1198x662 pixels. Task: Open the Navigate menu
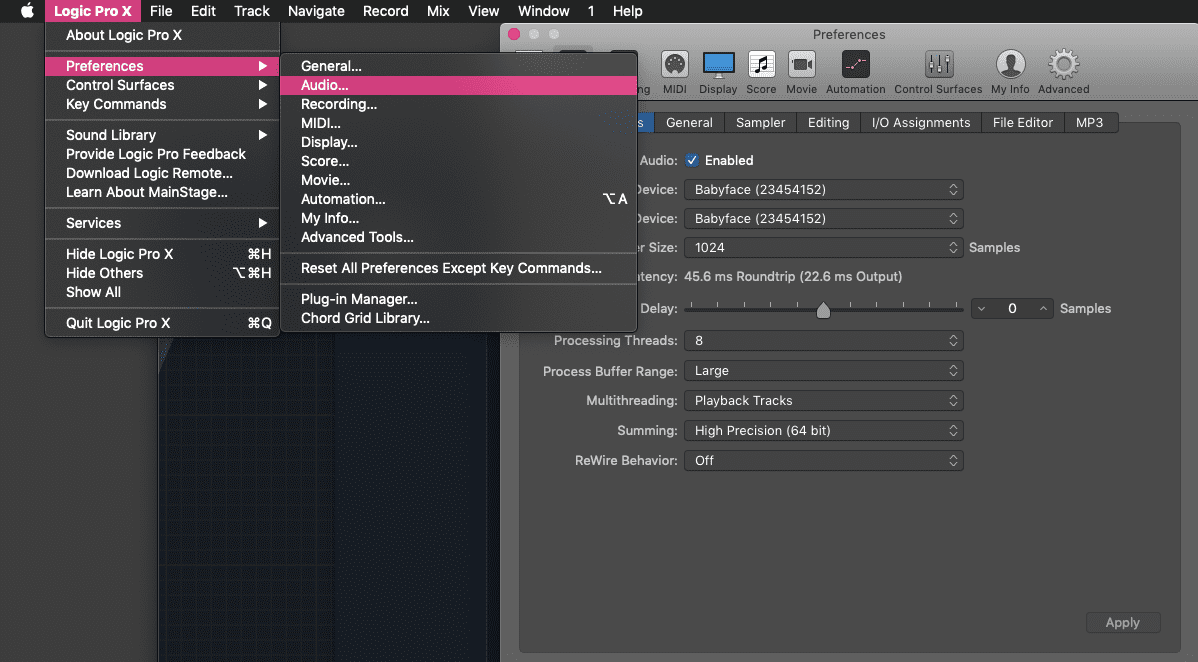point(316,11)
